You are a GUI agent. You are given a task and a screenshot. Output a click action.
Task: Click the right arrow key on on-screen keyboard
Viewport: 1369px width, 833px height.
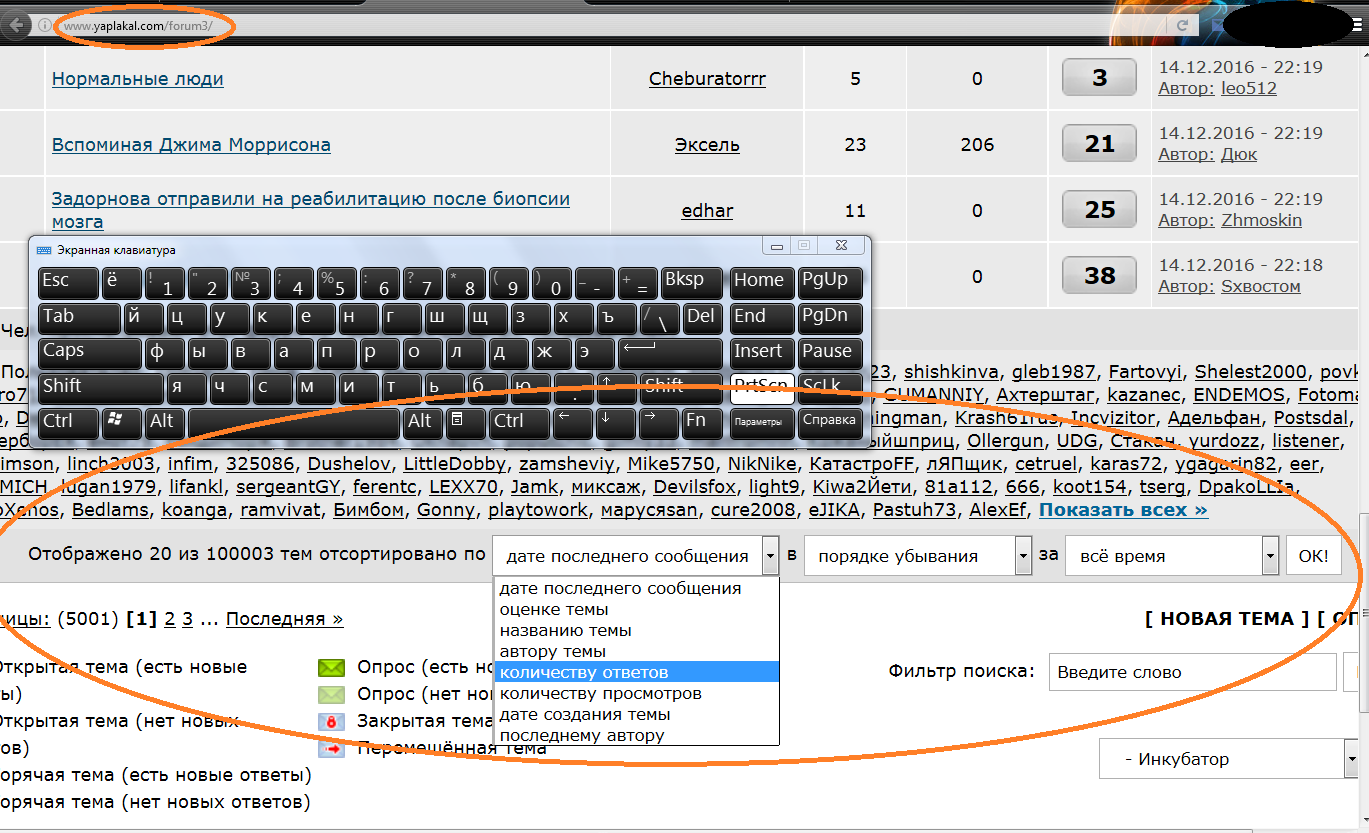(x=660, y=423)
